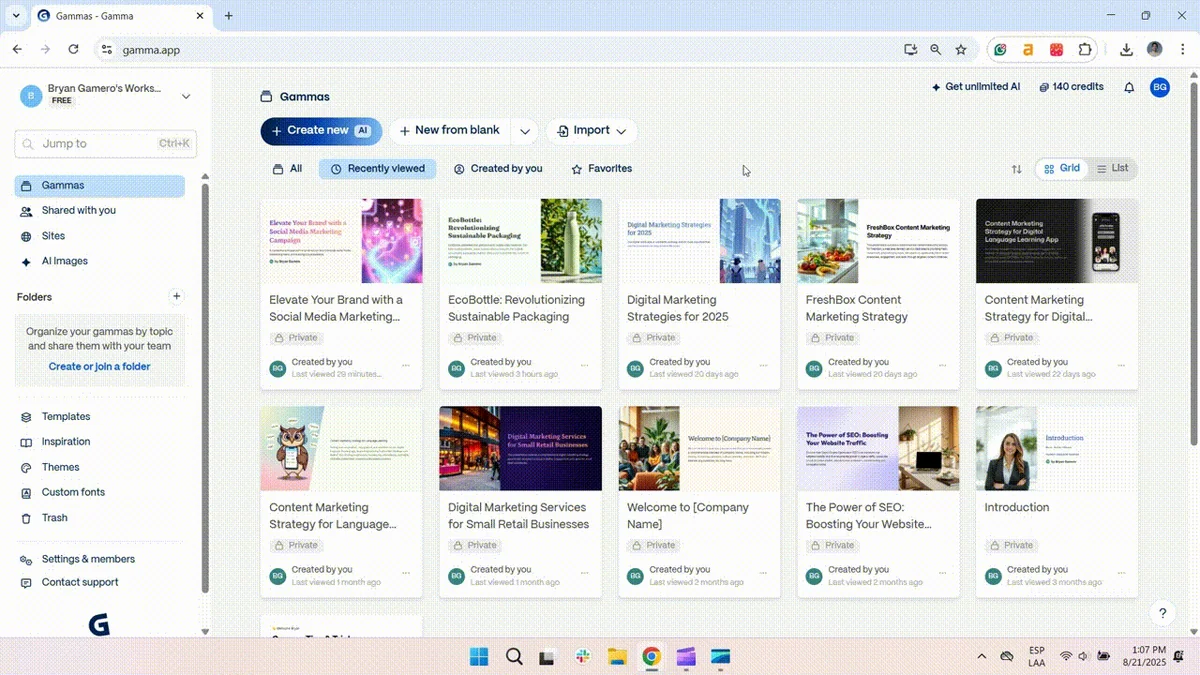Select the All filter chip
The height and width of the screenshot is (675, 1200).
pos(287,168)
